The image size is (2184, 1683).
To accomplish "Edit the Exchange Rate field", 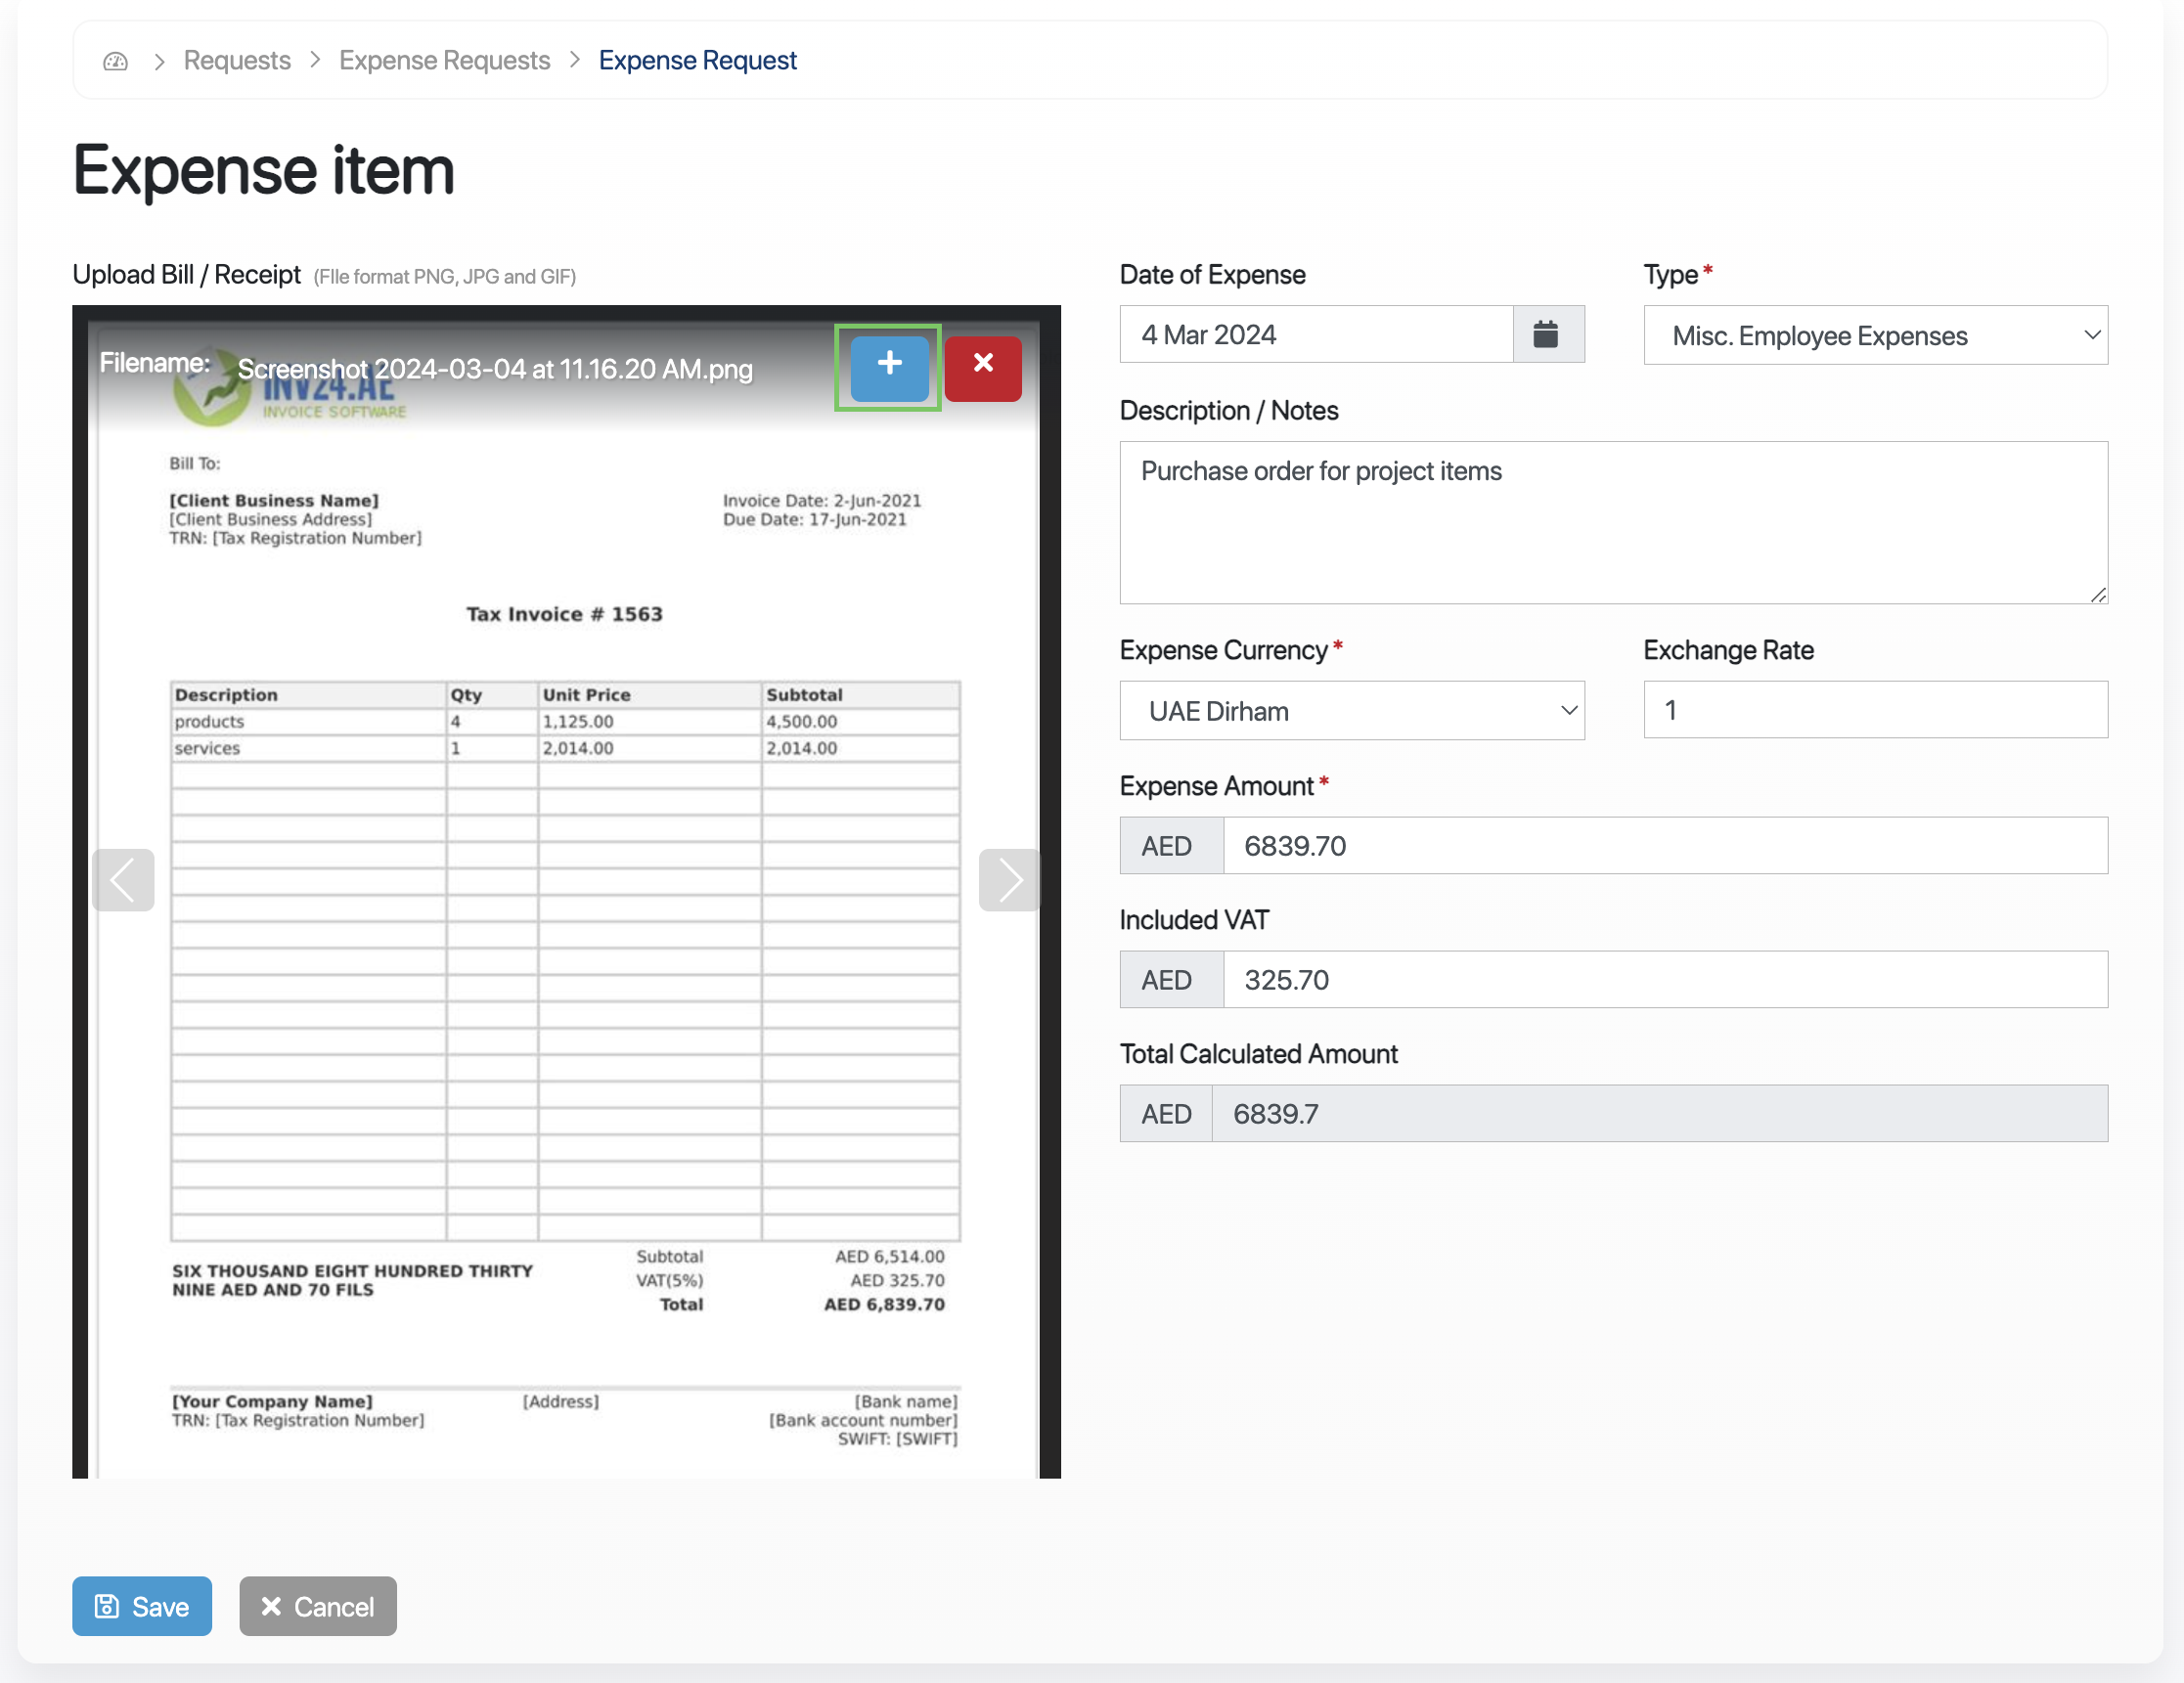I will tap(1874, 711).
